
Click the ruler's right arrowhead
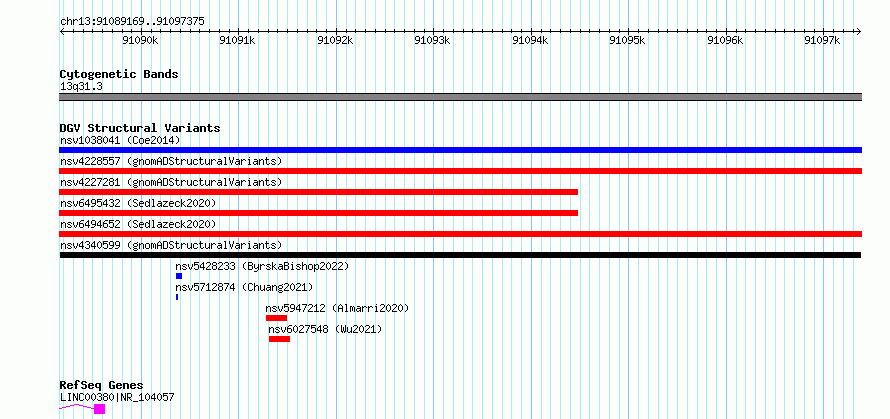coord(858,31)
